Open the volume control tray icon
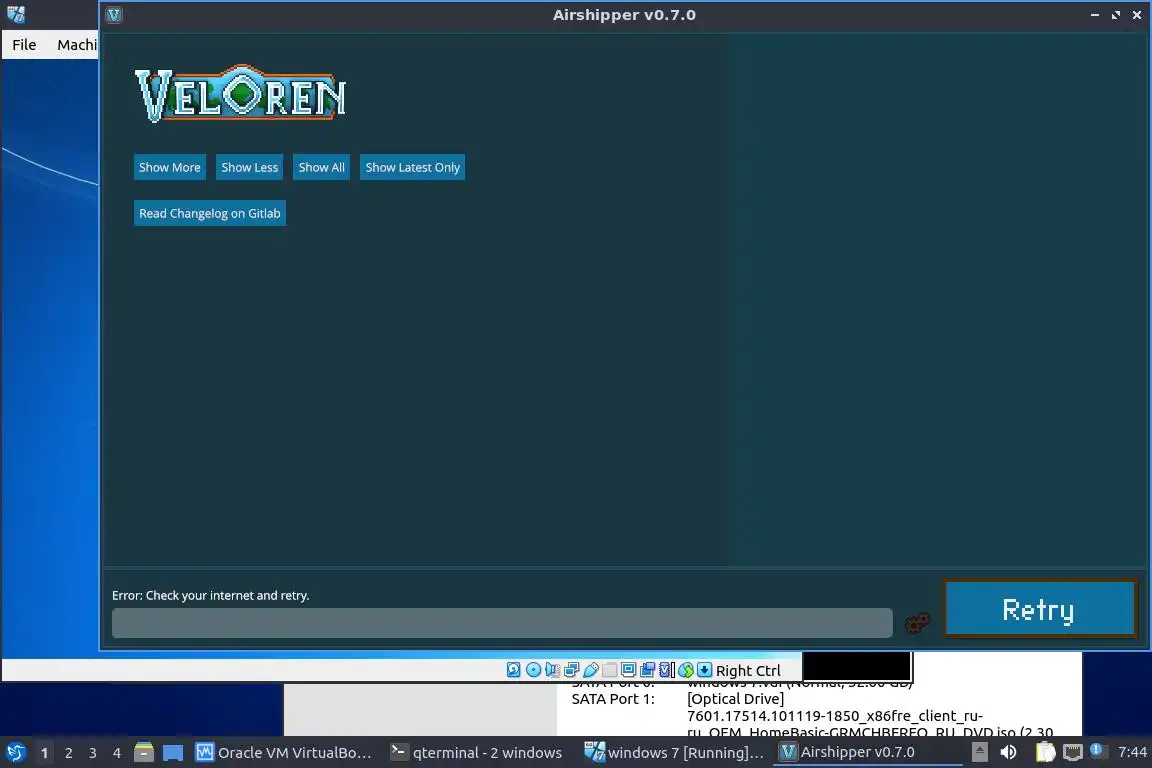Image resolution: width=1152 pixels, height=768 pixels. [1009, 752]
